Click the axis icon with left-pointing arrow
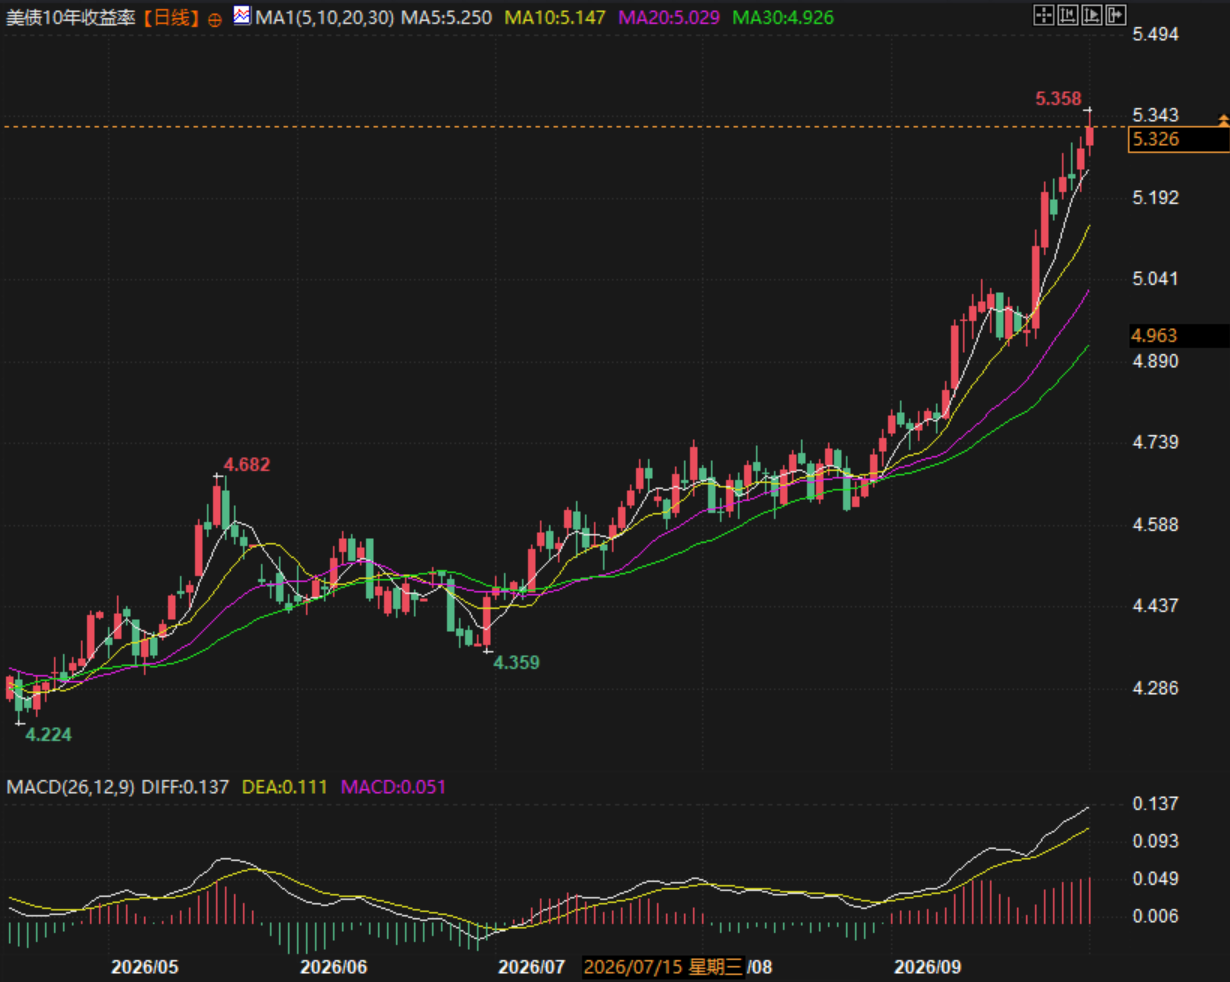This screenshot has width=1230, height=982. (1067, 15)
